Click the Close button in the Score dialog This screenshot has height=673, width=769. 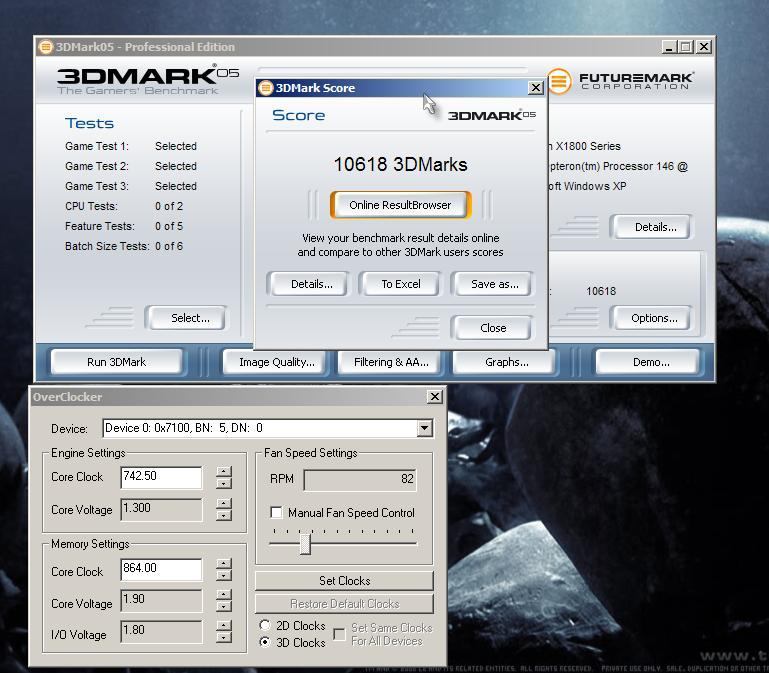492,328
